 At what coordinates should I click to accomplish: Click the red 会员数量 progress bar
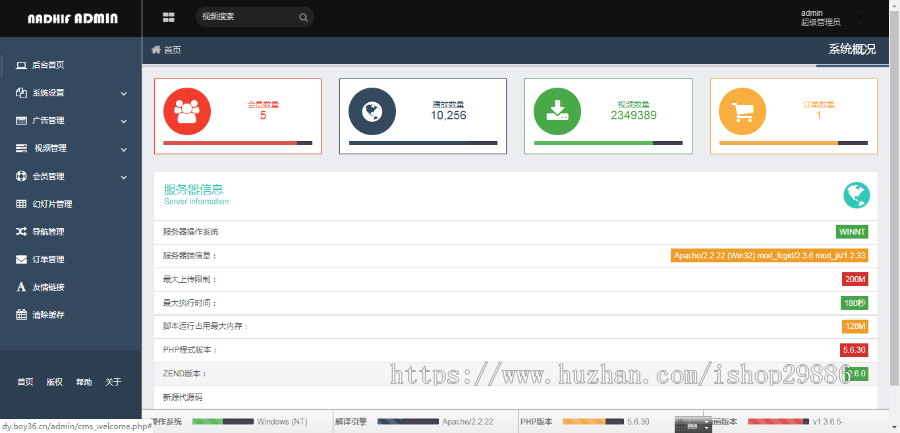[x=238, y=142]
